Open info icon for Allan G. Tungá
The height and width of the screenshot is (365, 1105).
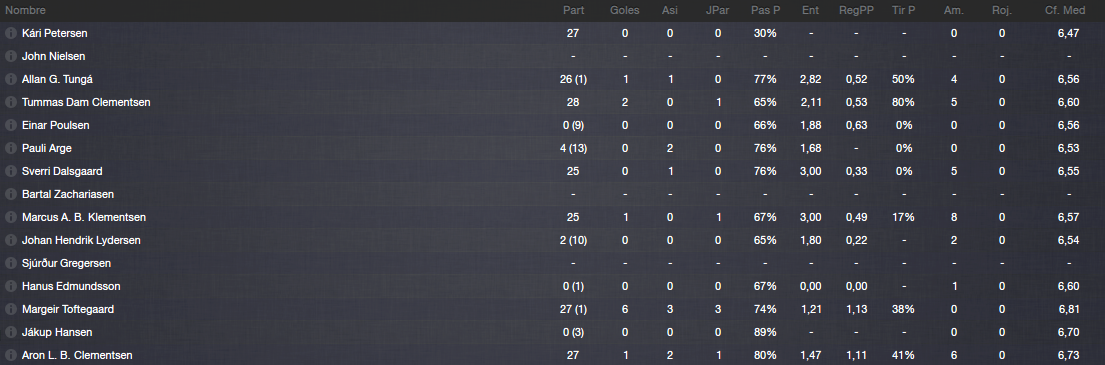point(11,80)
